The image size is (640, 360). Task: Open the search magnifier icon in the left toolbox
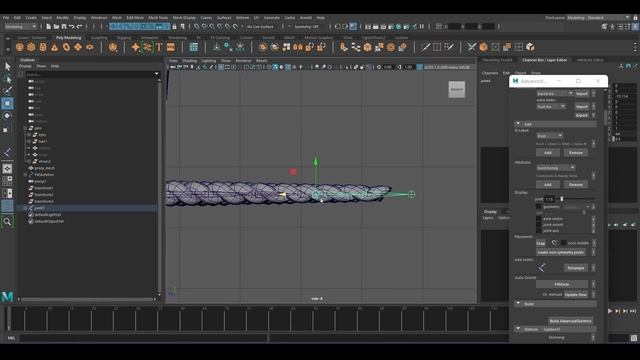[x=7, y=222]
